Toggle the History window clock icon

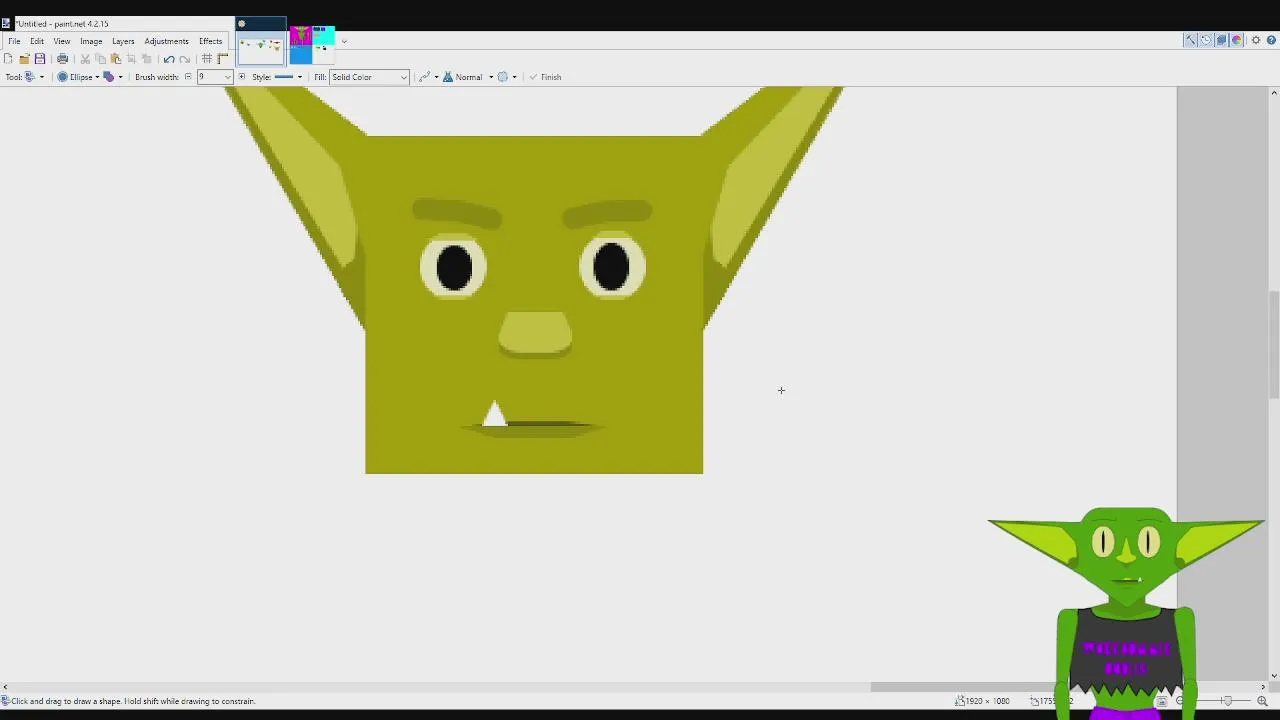tap(1206, 40)
